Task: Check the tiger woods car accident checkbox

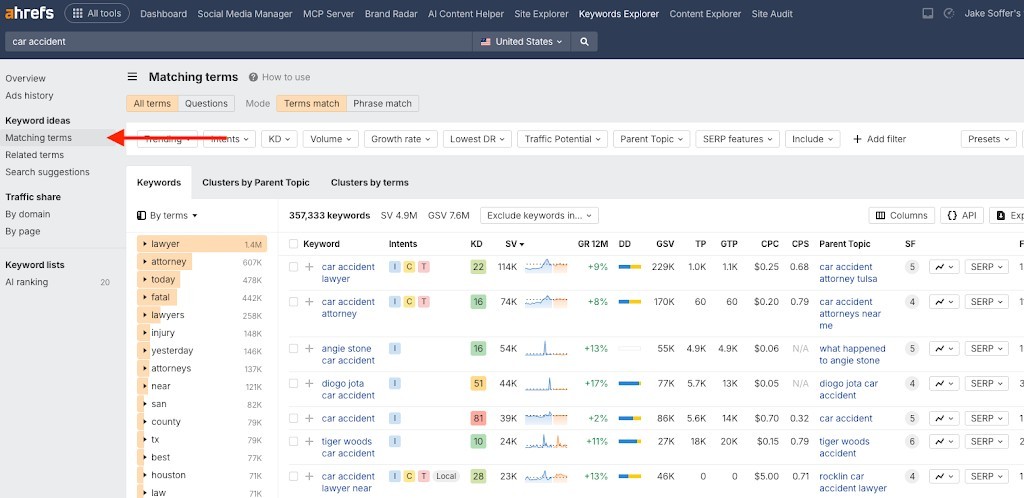Action: click(293, 441)
